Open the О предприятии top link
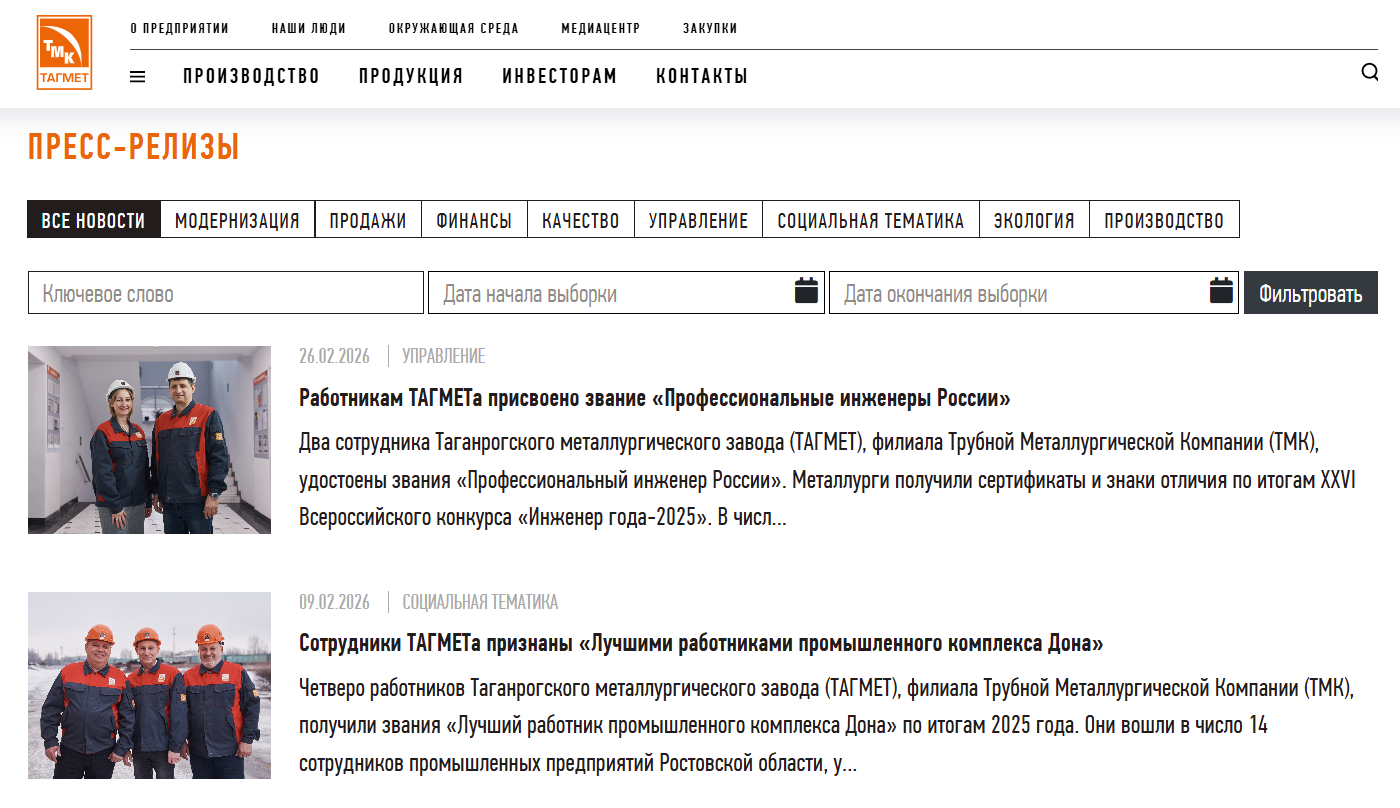Image resolution: width=1400 pixels, height=808 pixels. (x=179, y=28)
